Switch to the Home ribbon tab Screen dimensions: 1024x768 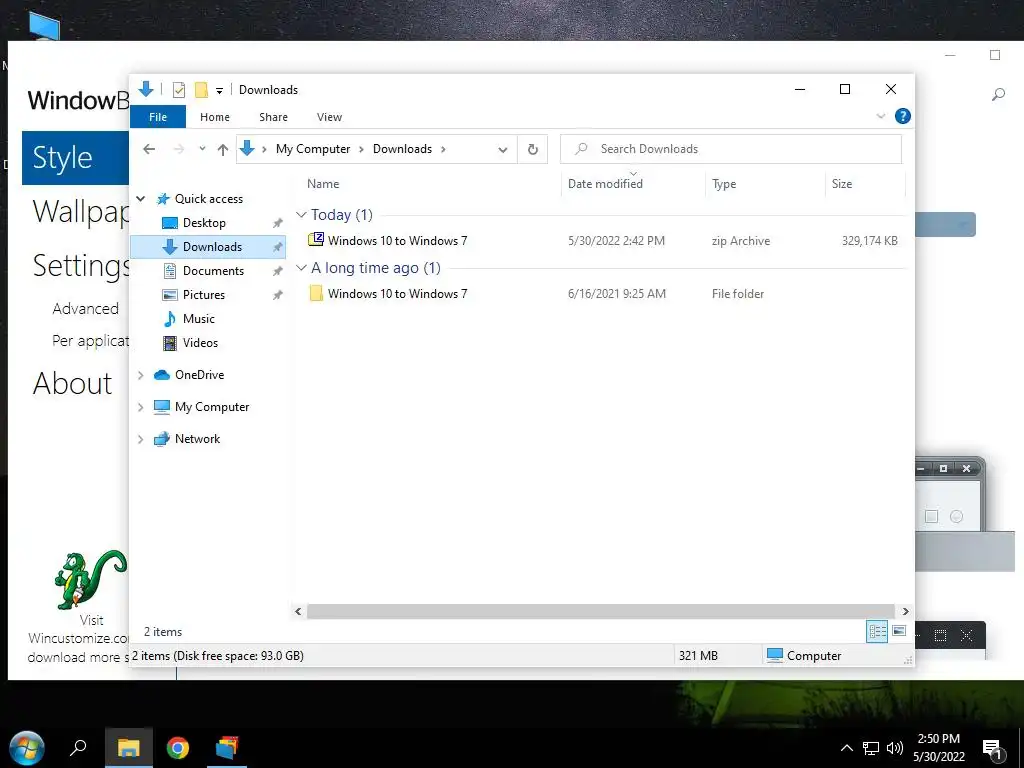(x=215, y=117)
